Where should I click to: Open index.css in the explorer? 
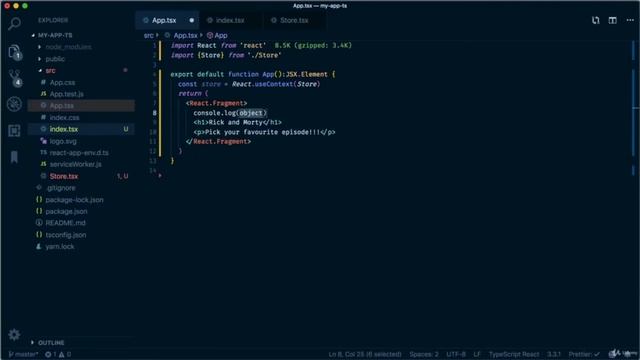64,118
